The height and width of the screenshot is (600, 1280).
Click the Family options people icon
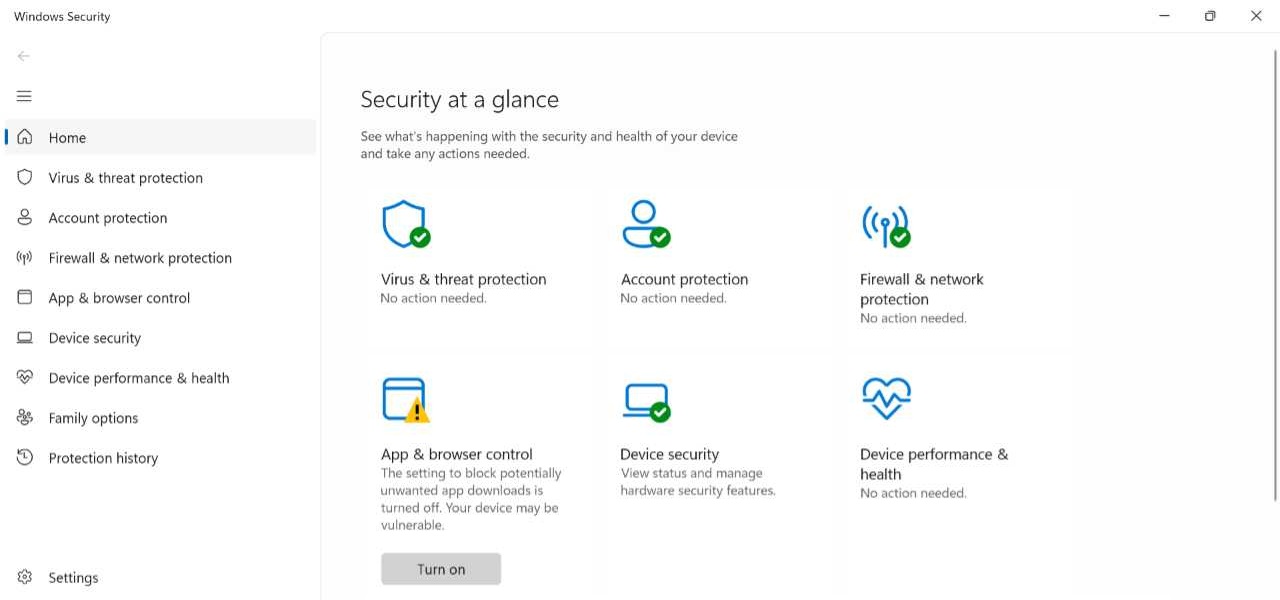click(x=25, y=418)
